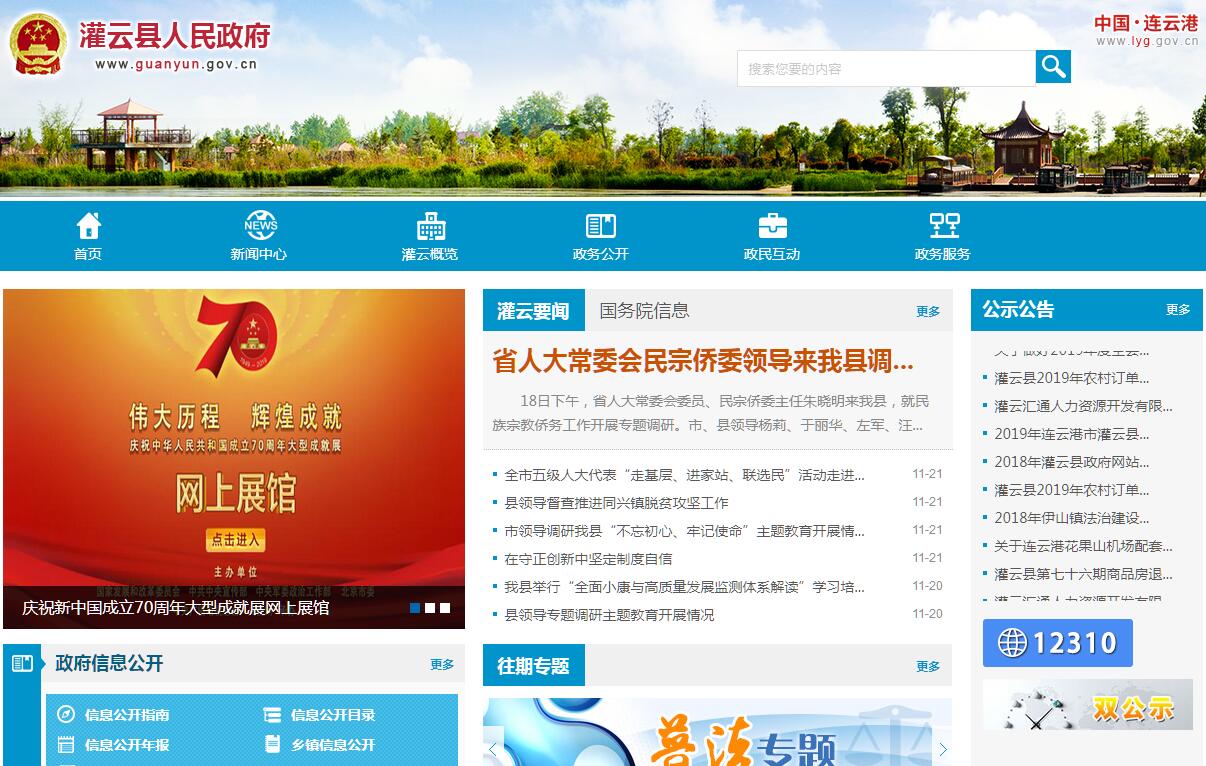Viewport: 1206px width, 766px height.
Task: Select second slideshow indicator dot
Action: pyautogui.click(x=430, y=607)
